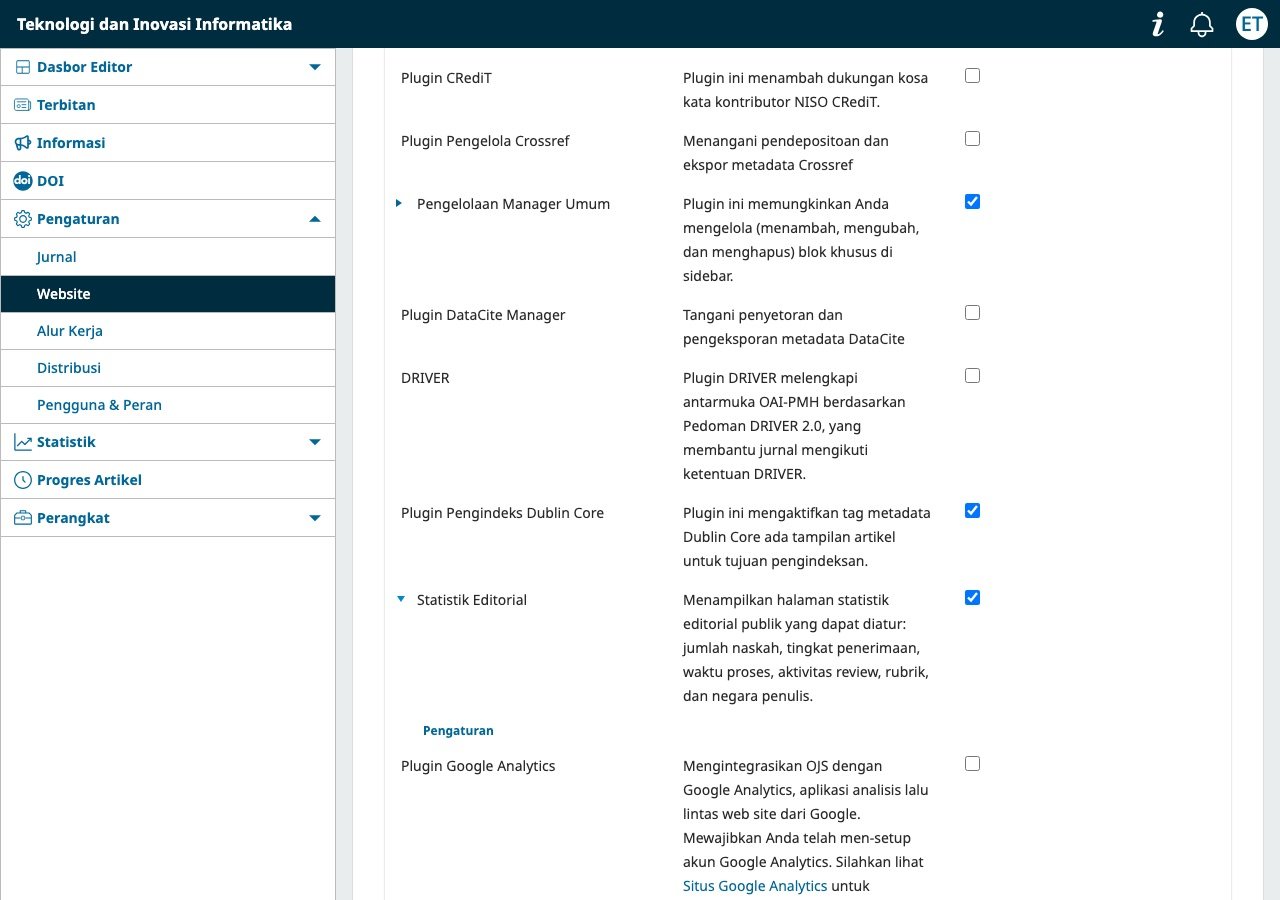Click the Terbitan menu label
The image size is (1280, 900).
[66, 105]
